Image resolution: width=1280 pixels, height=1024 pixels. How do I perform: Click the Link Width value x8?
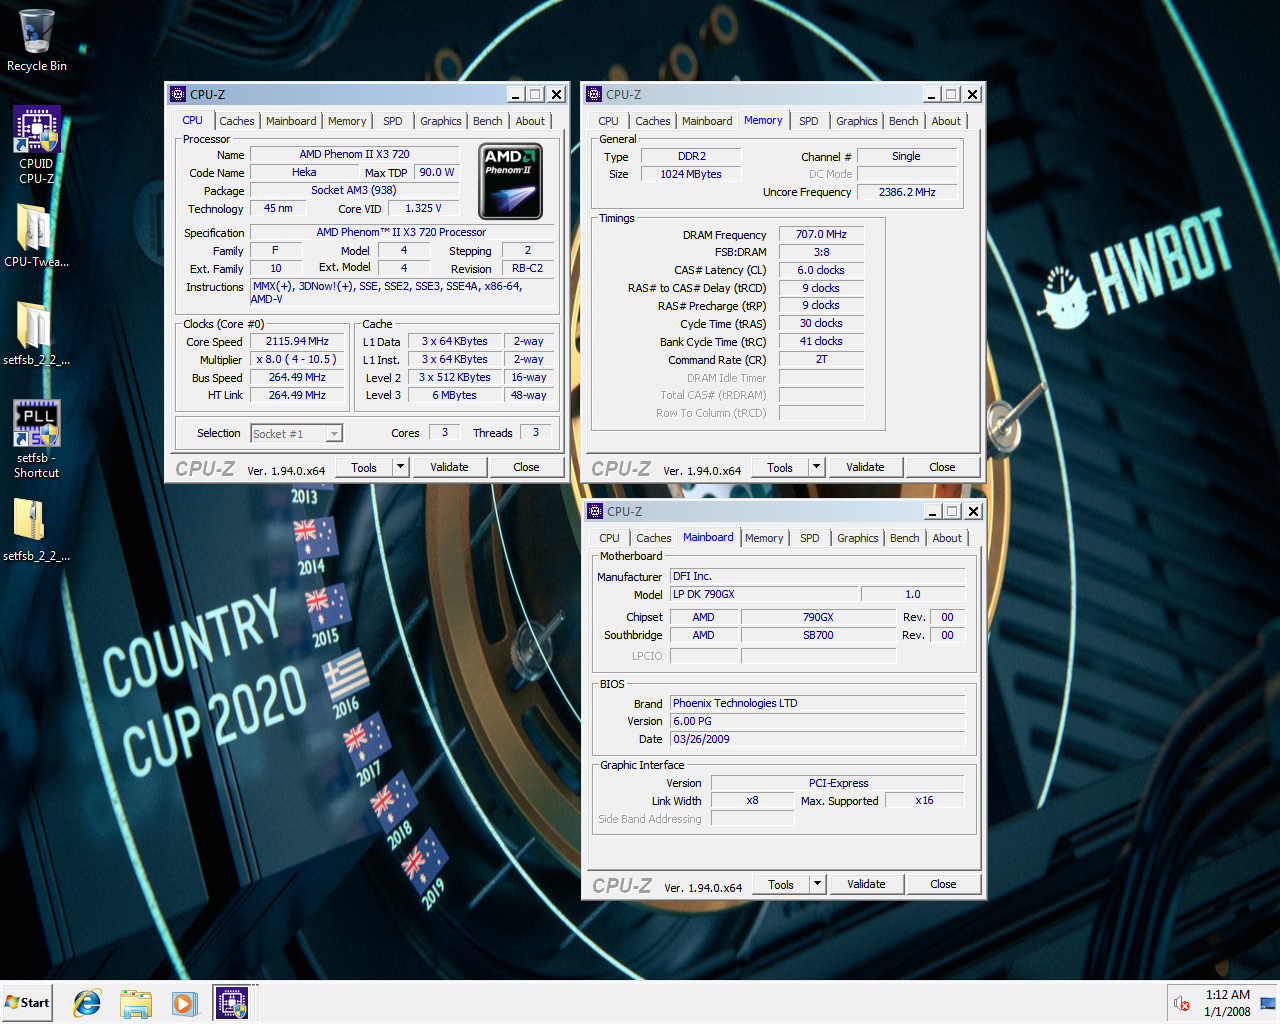click(752, 800)
